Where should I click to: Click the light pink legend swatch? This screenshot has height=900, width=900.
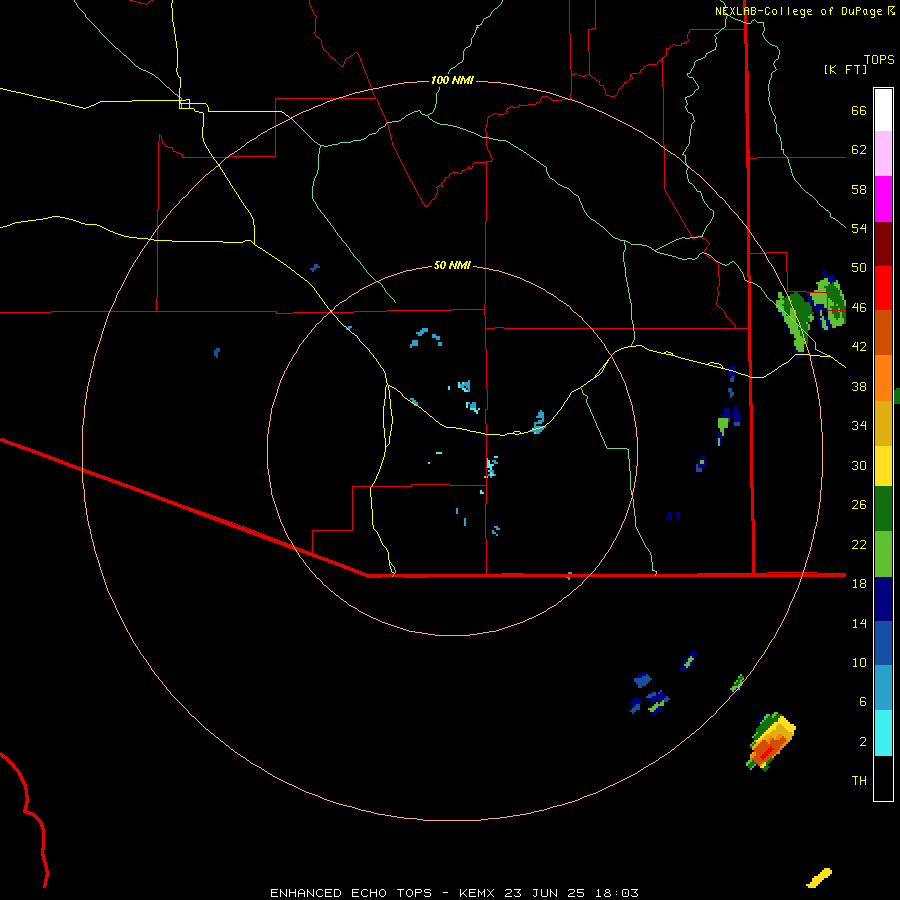(x=883, y=153)
